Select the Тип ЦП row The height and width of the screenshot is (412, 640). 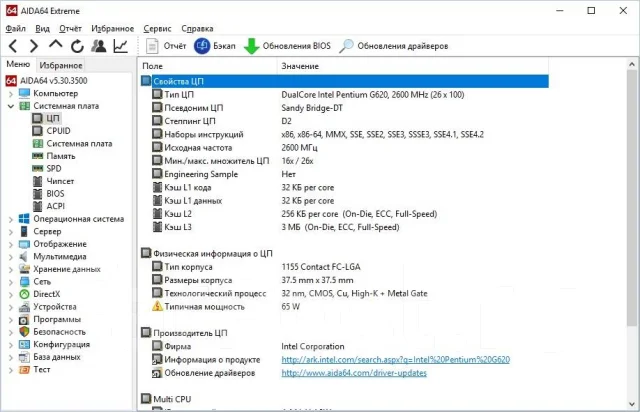(344, 95)
